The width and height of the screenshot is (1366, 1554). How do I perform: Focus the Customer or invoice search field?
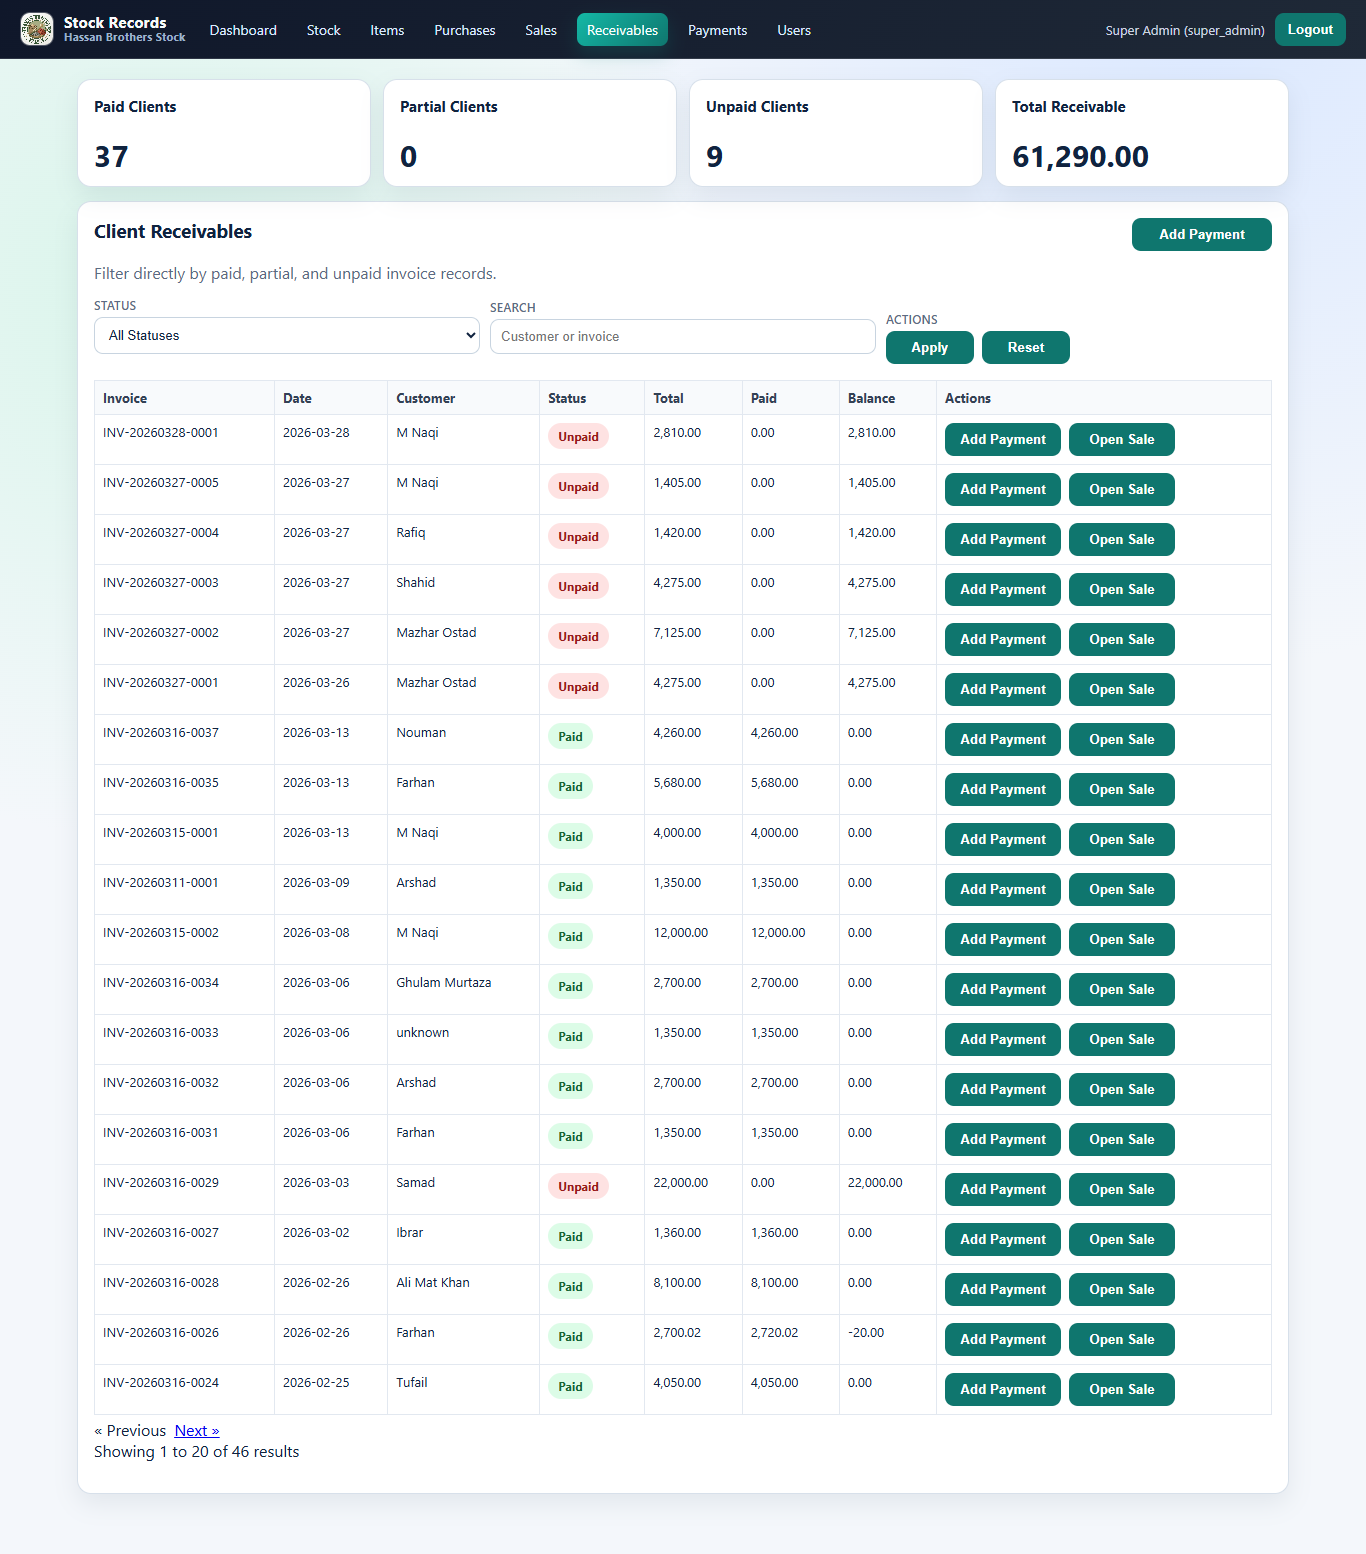click(683, 336)
